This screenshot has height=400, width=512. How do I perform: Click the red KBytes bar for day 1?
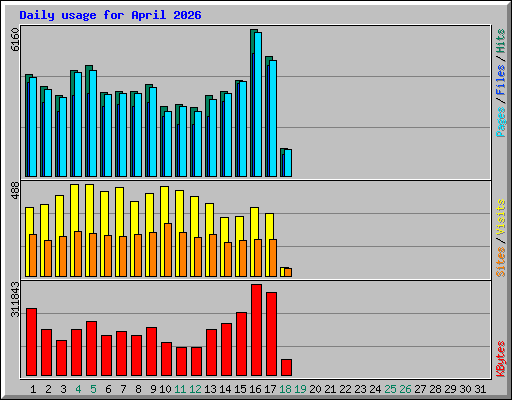[x=31, y=342]
